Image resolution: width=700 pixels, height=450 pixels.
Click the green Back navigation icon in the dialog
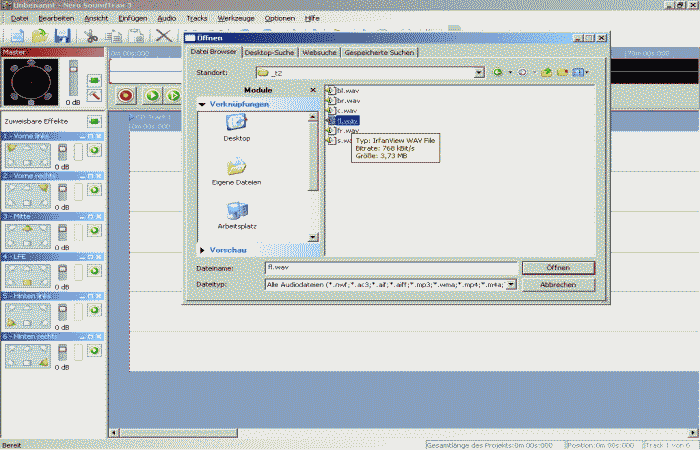[497, 72]
